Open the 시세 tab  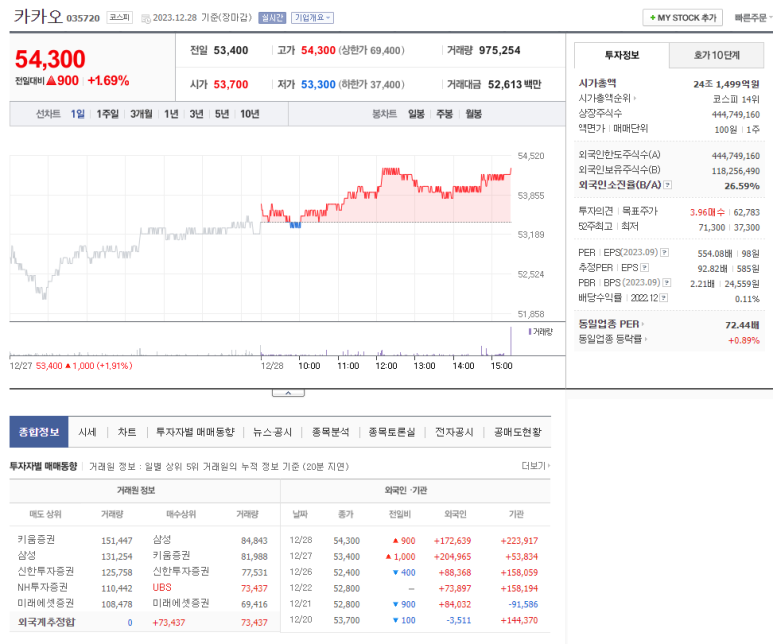[x=87, y=432]
